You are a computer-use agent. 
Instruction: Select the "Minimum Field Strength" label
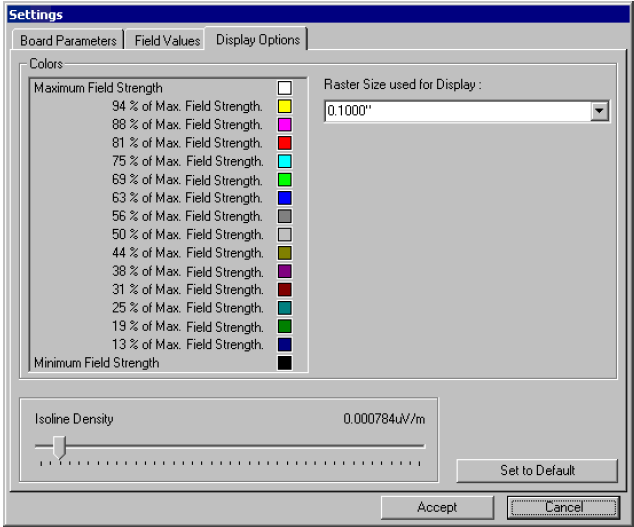tap(97, 363)
